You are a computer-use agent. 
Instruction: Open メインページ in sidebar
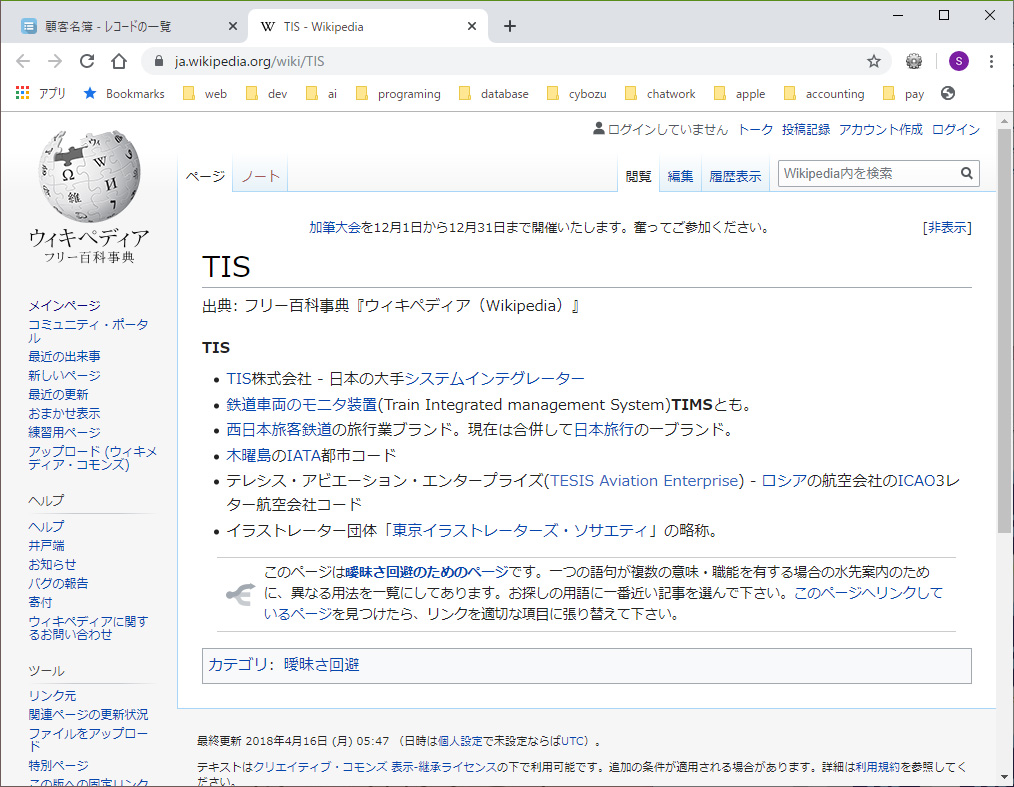point(65,306)
